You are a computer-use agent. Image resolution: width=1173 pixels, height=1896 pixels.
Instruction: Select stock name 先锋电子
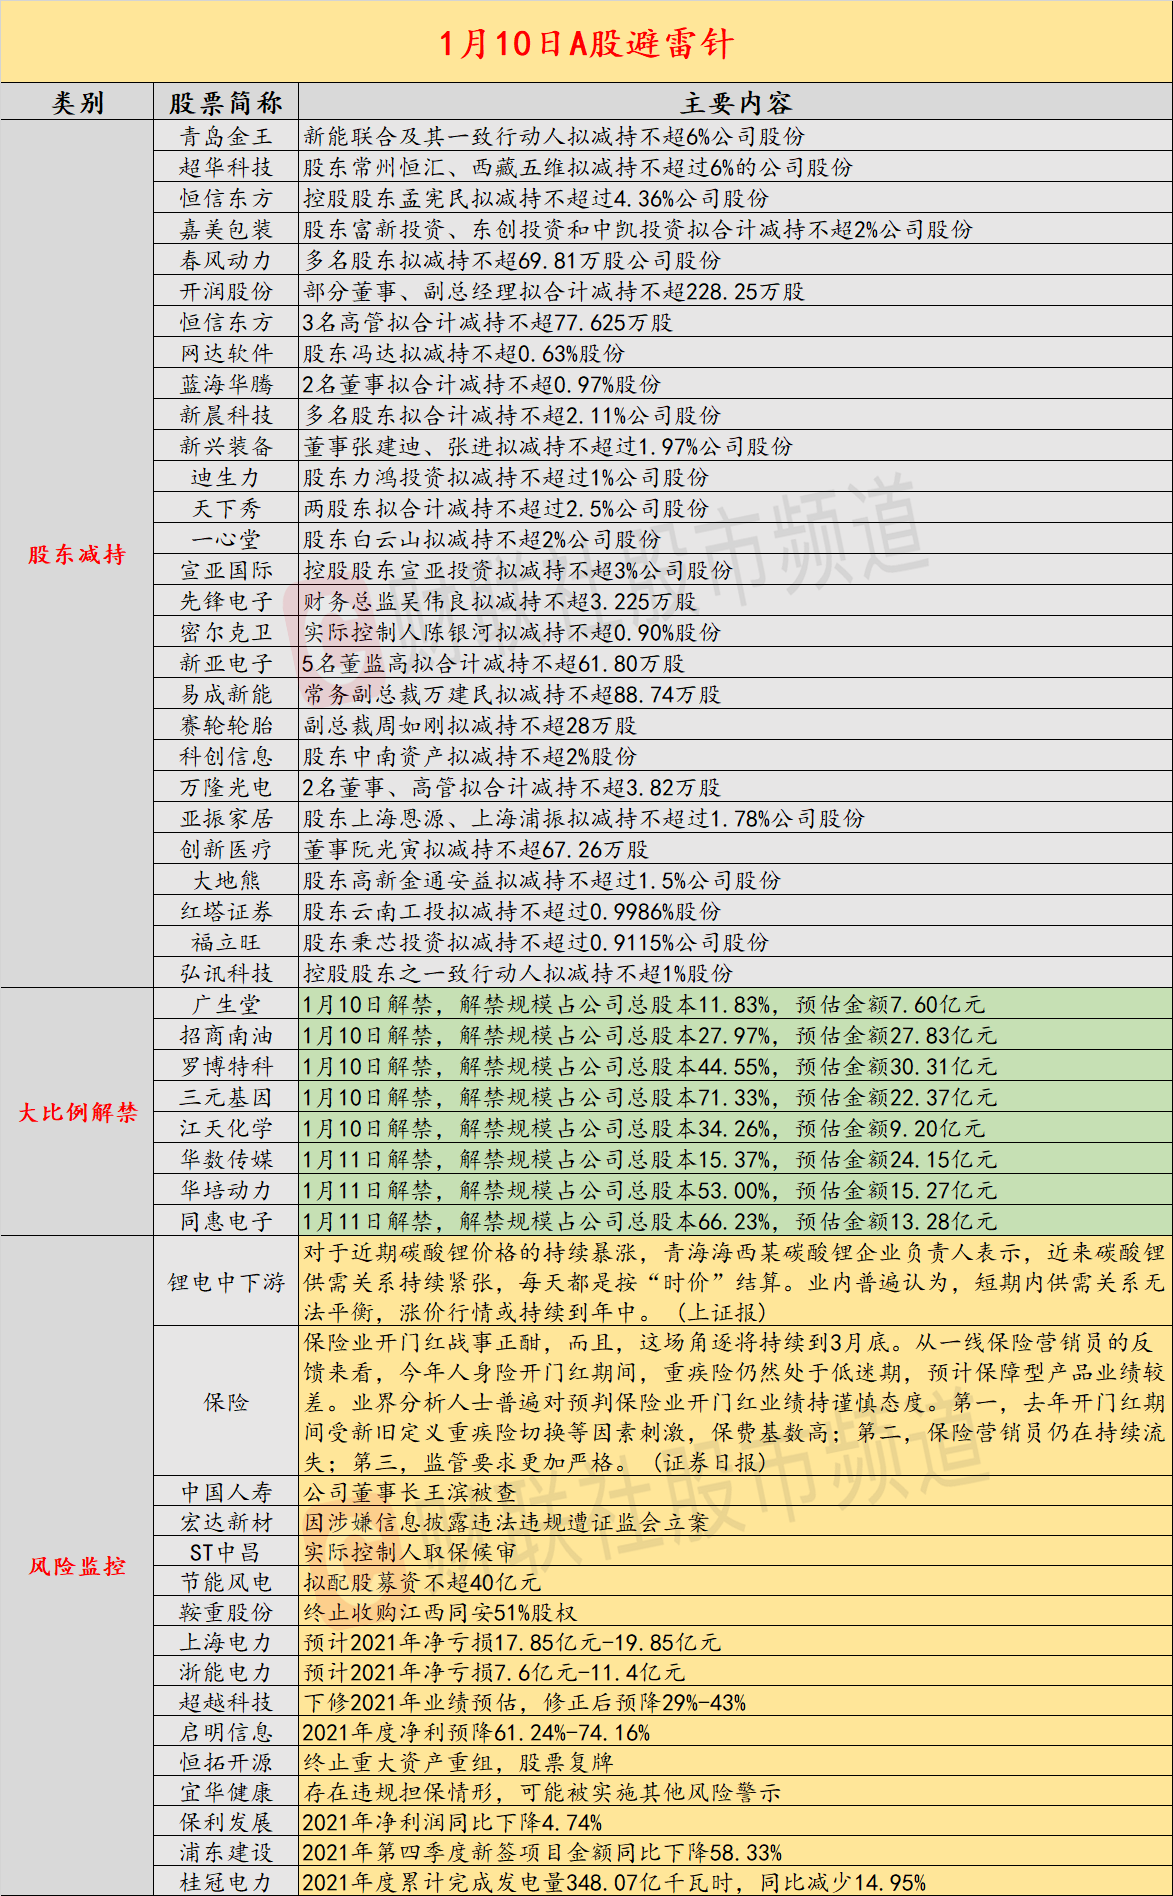click(226, 601)
